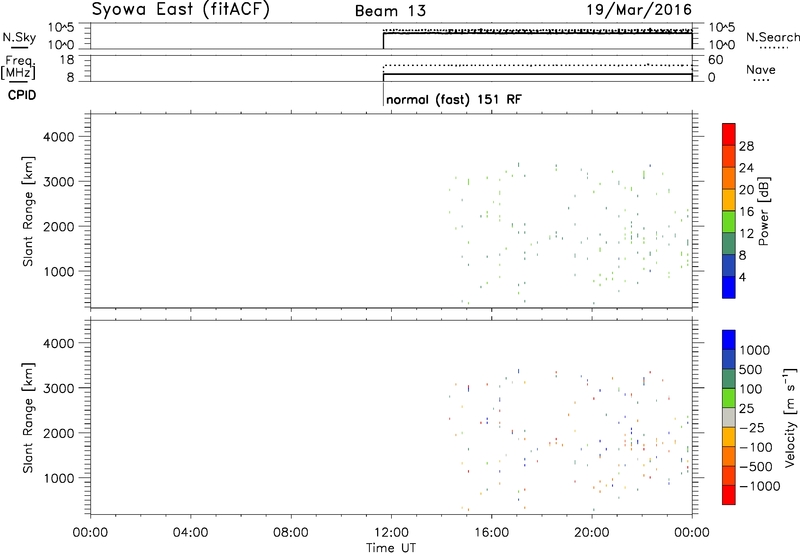Click the 'N.Sky' legend label
Viewport: 800px width, 554px height.
[19, 37]
